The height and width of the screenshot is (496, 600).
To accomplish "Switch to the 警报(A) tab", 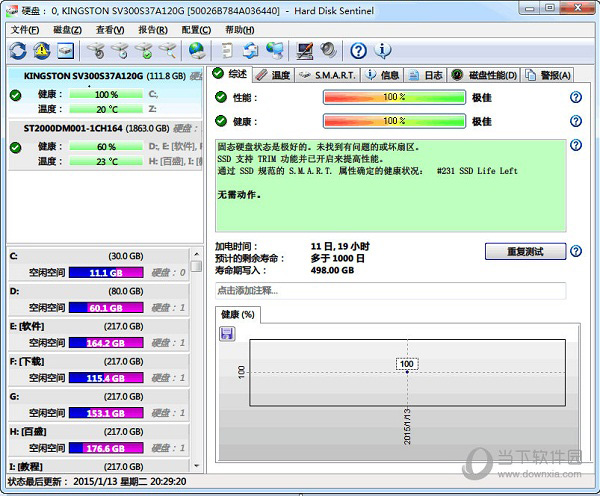I will pos(548,75).
